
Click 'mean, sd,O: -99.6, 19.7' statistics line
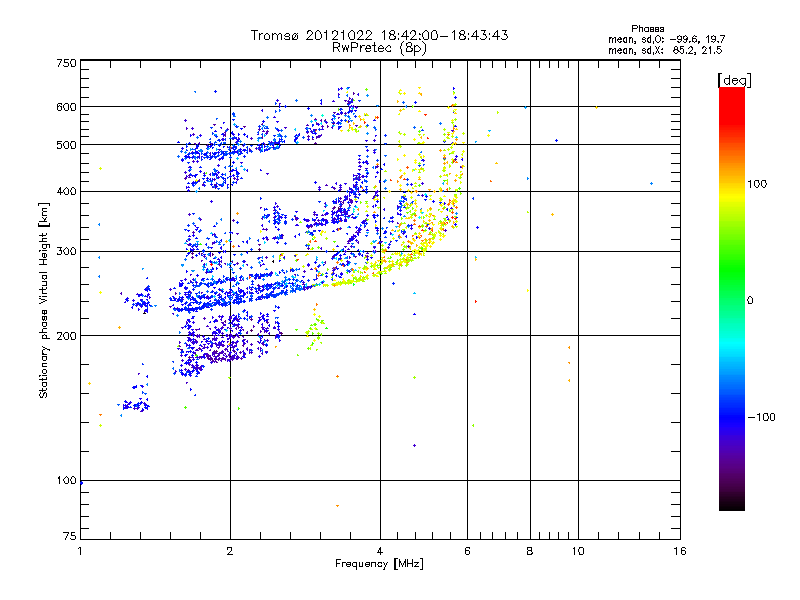pos(666,39)
